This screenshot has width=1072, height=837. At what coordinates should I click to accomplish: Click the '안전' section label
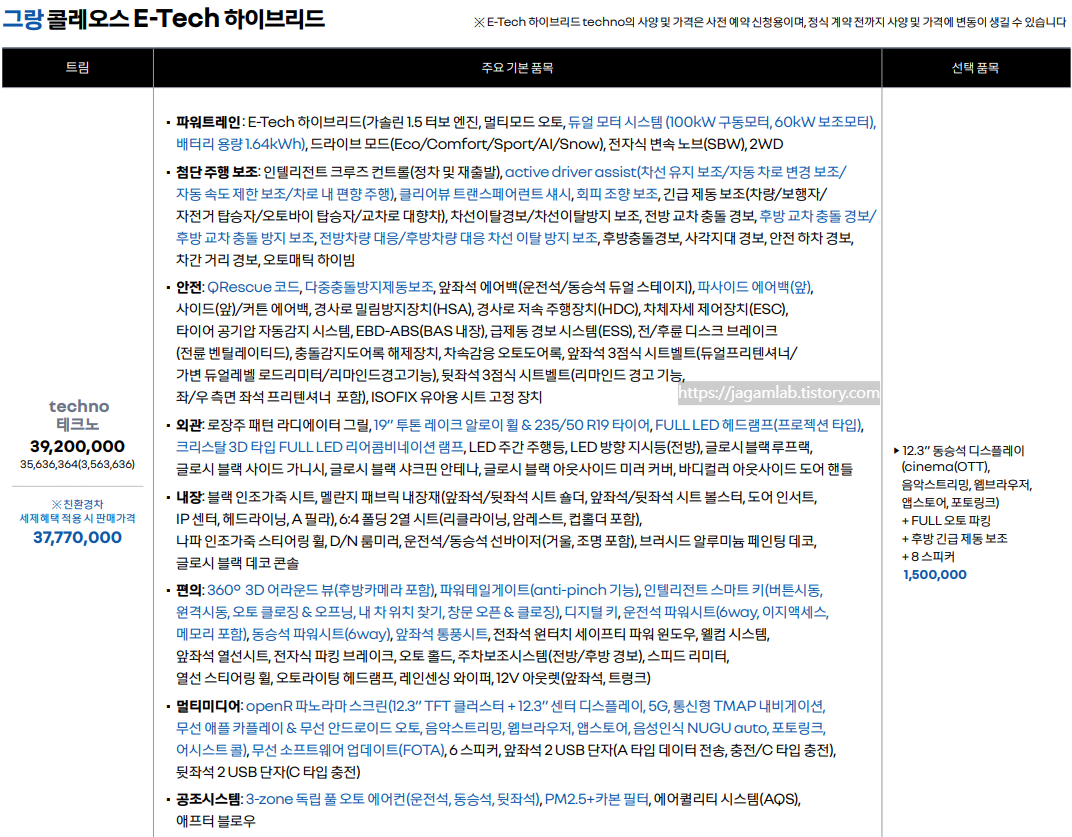point(189,287)
